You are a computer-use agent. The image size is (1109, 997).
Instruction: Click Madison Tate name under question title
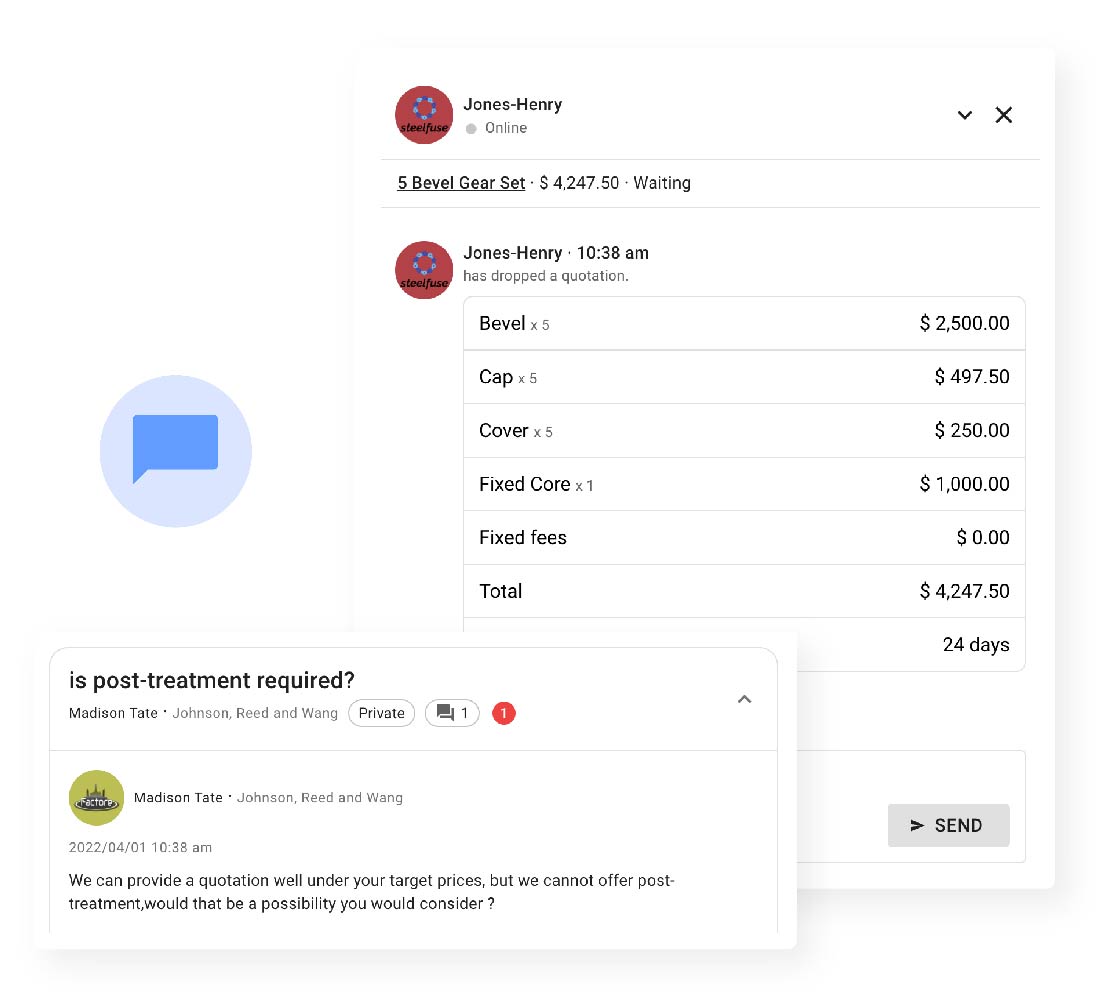click(x=113, y=713)
